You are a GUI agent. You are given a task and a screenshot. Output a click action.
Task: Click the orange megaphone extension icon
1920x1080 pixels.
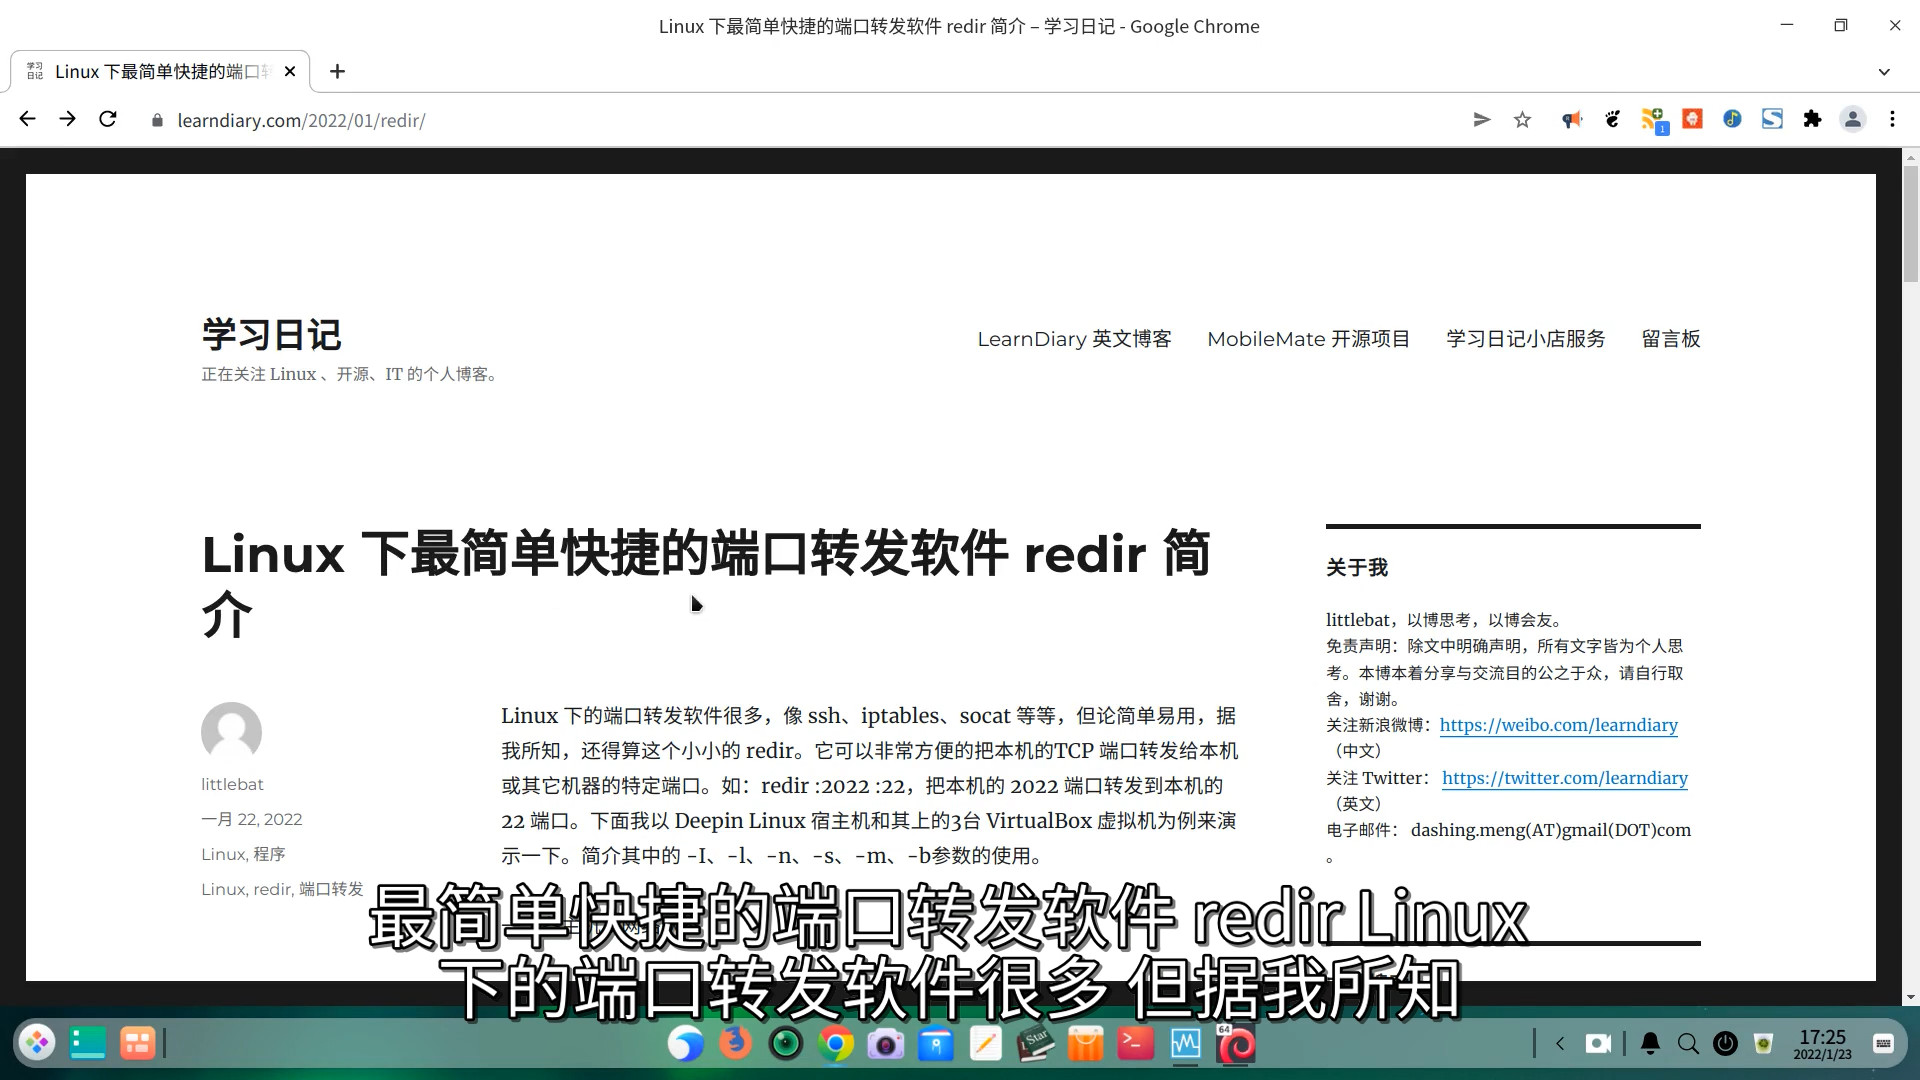click(1572, 119)
